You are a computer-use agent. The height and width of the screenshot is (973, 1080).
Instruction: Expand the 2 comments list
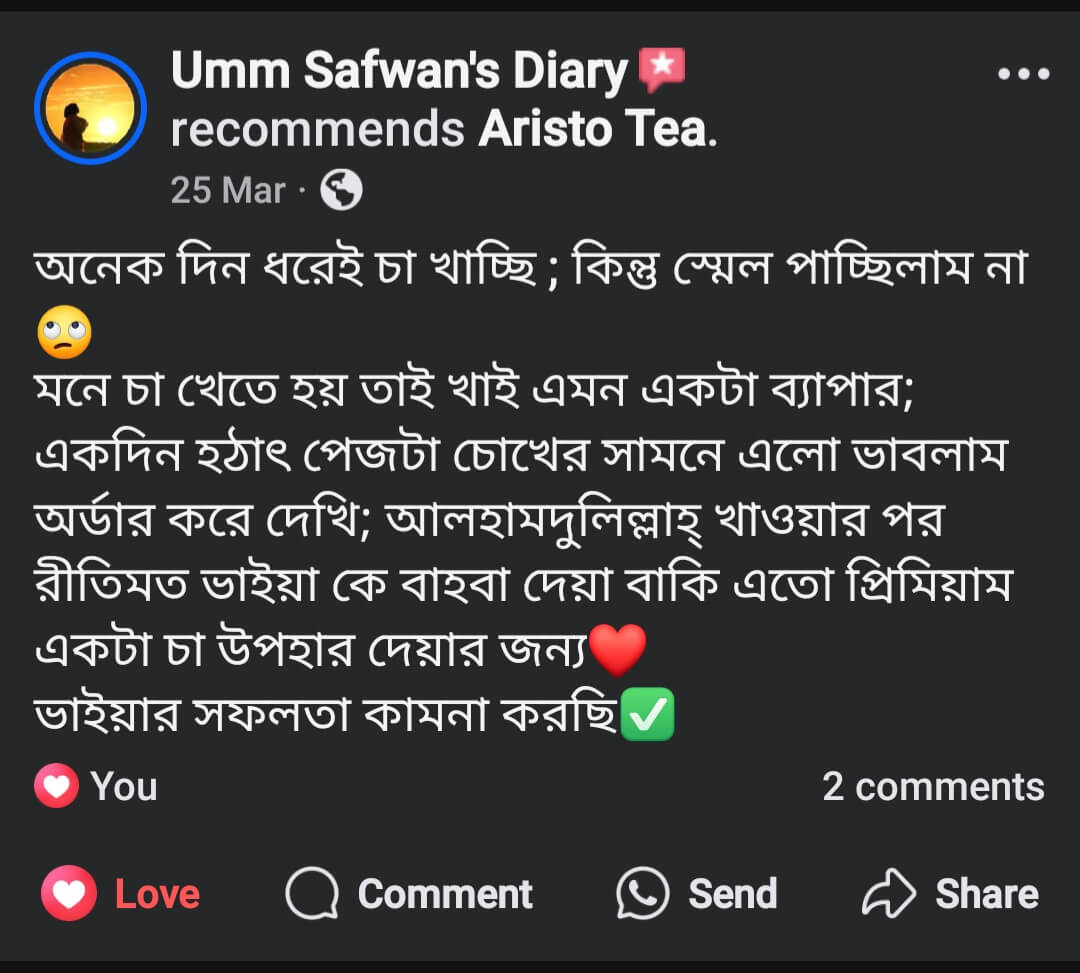[932, 787]
